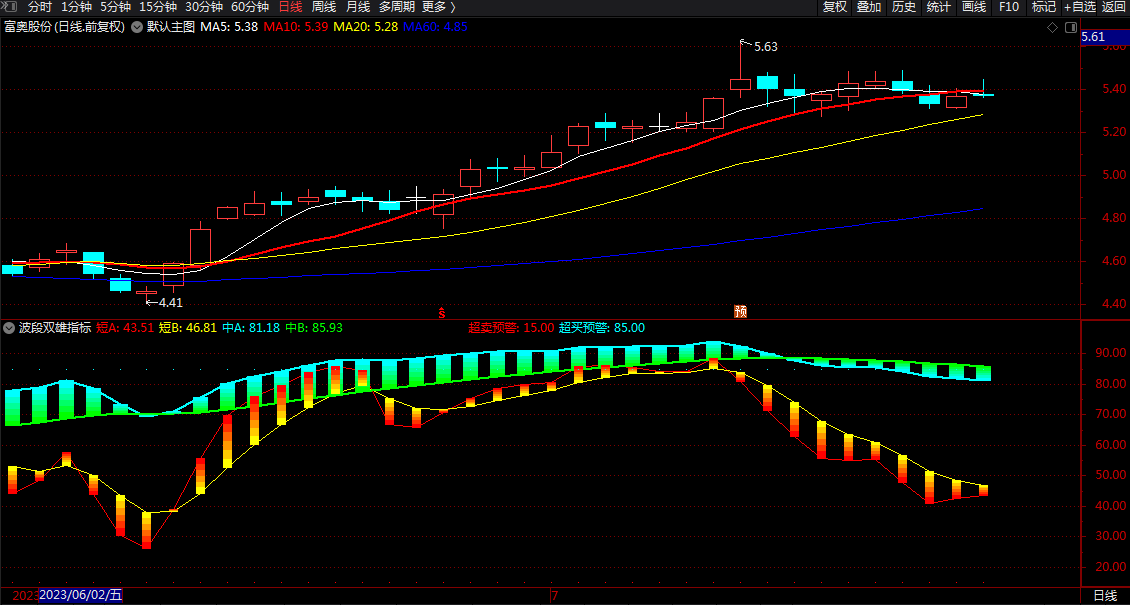This screenshot has width=1130, height=605.
Task: Click the 短B: 46.81 value
Action: pyautogui.click(x=188, y=328)
